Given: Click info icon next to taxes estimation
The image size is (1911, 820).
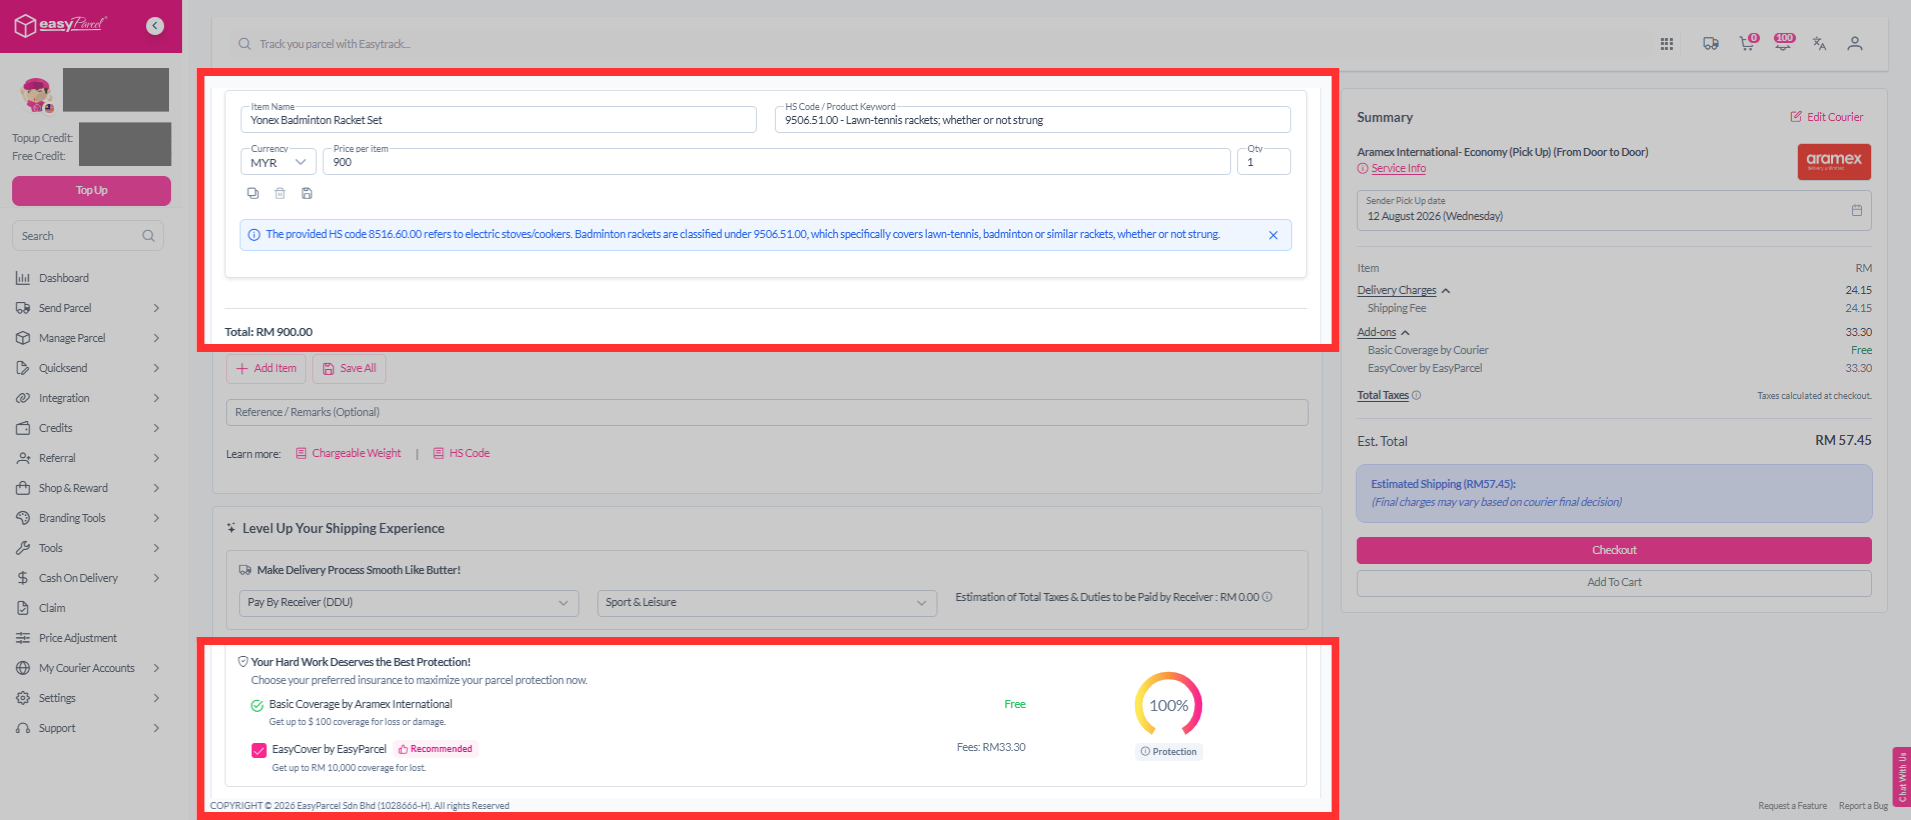Looking at the screenshot, I should pyautogui.click(x=1267, y=597).
